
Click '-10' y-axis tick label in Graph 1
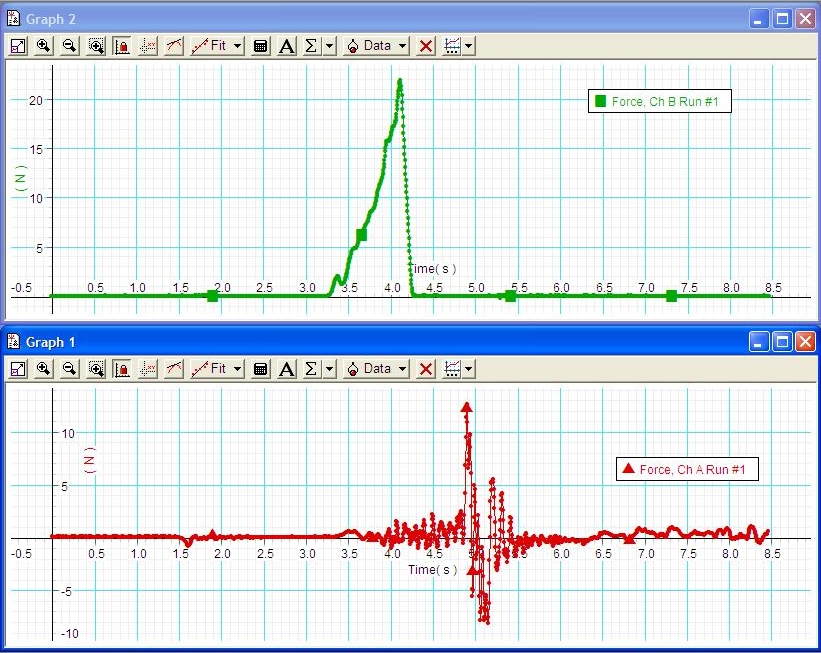click(70, 634)
